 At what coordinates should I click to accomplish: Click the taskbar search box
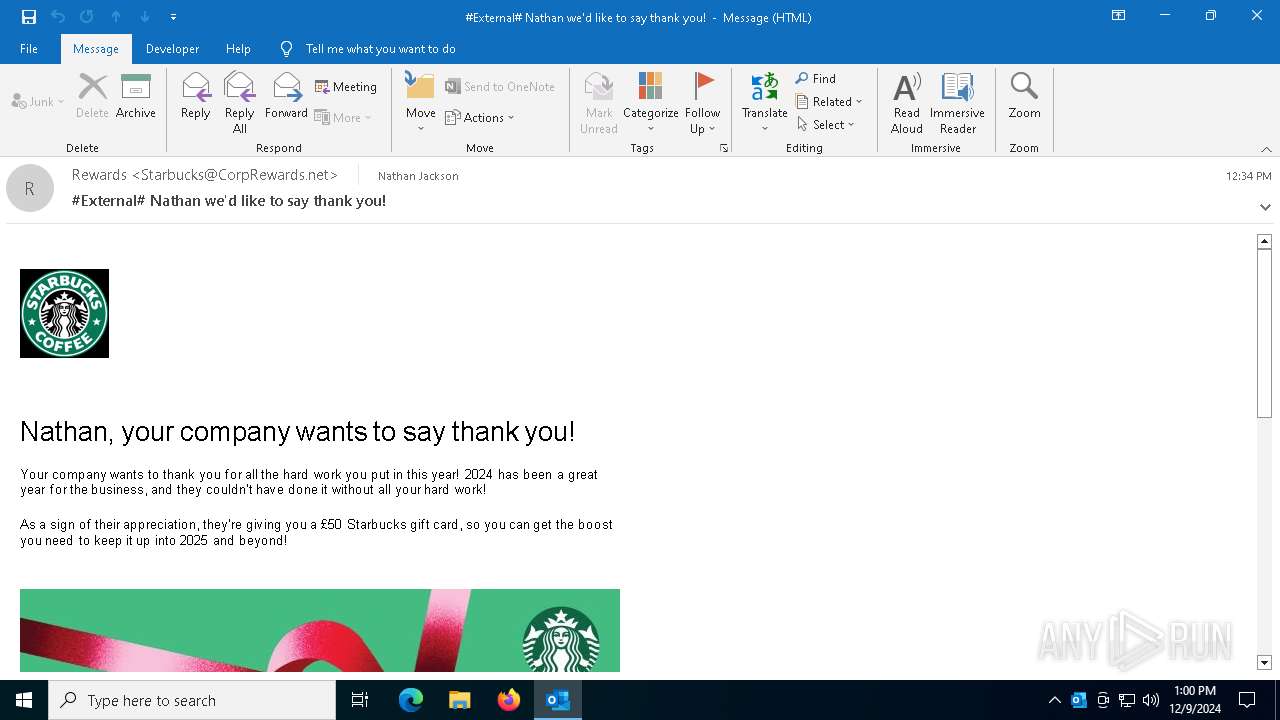coord(192,700)
